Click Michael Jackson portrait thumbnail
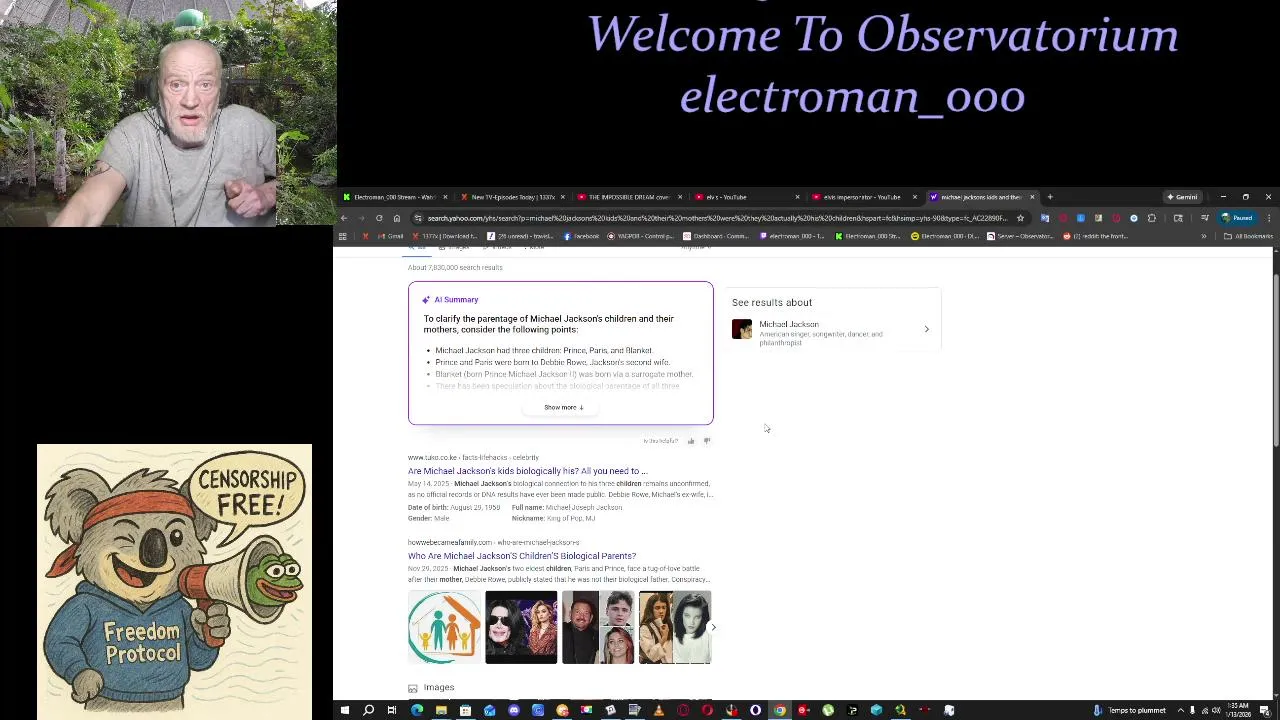Screen dimensions: 1280x720 742,329
